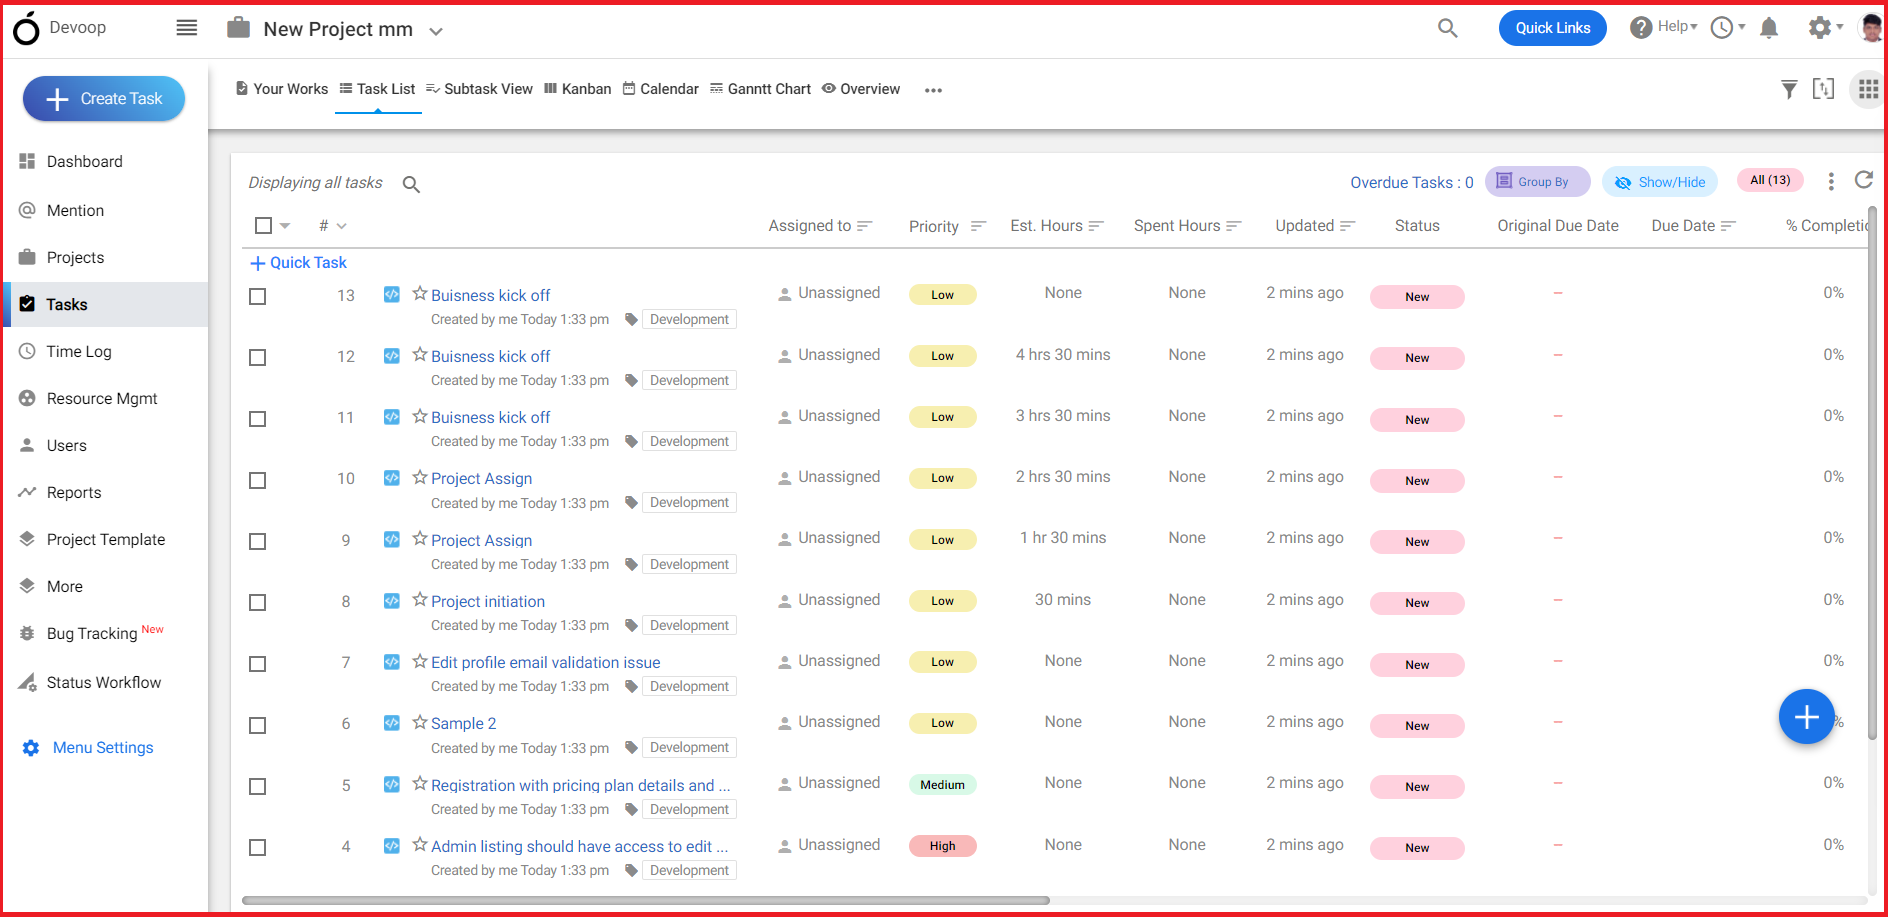
Task: Click the Quick Links button
Action: tap(1552, 28)
